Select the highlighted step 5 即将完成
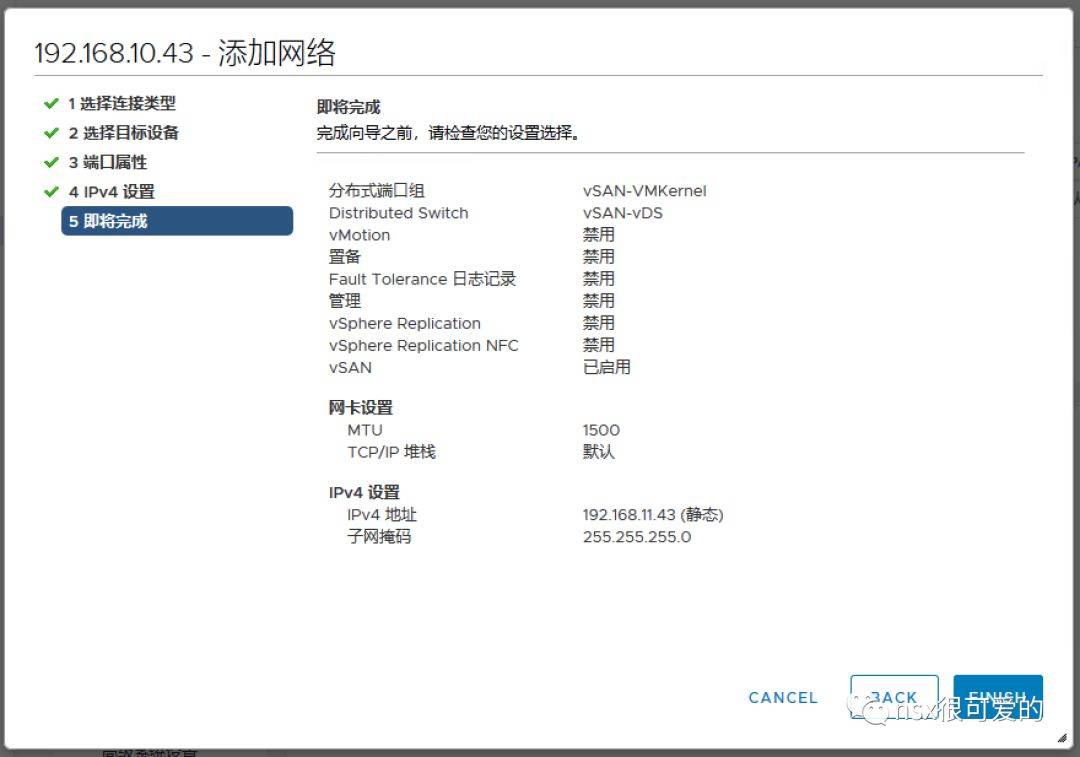The width and height of the screenshot is (1080, 757). coord(176,221)
